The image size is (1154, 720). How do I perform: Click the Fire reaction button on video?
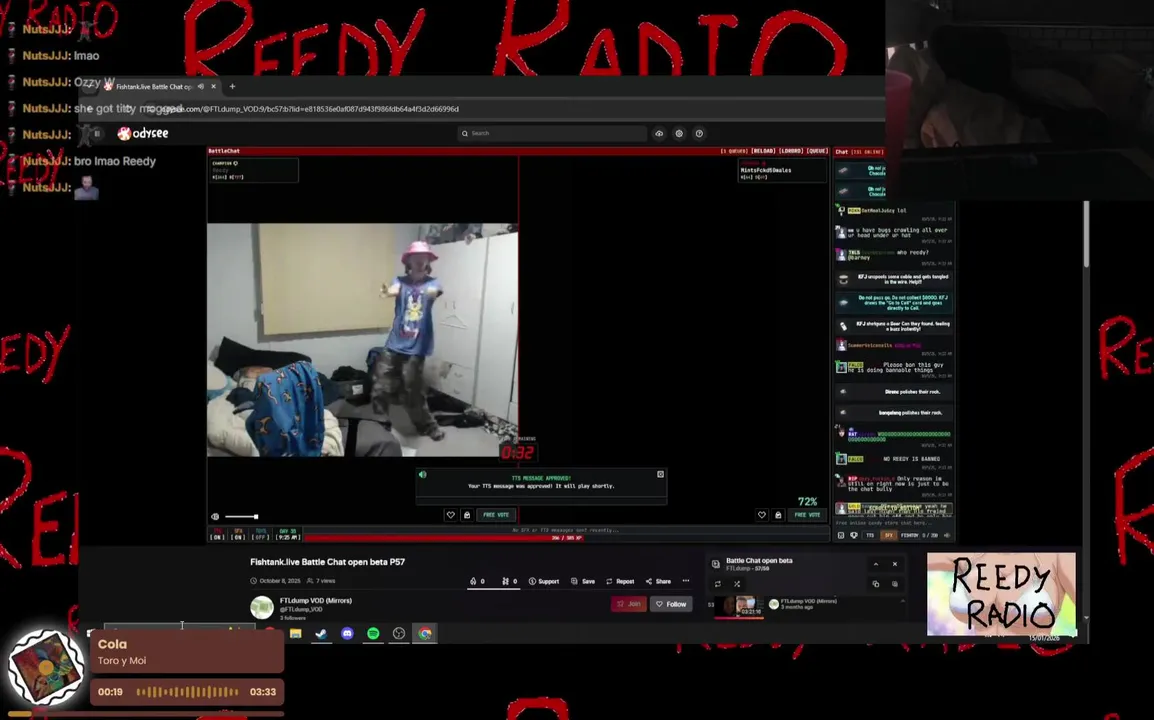(478, 581)
